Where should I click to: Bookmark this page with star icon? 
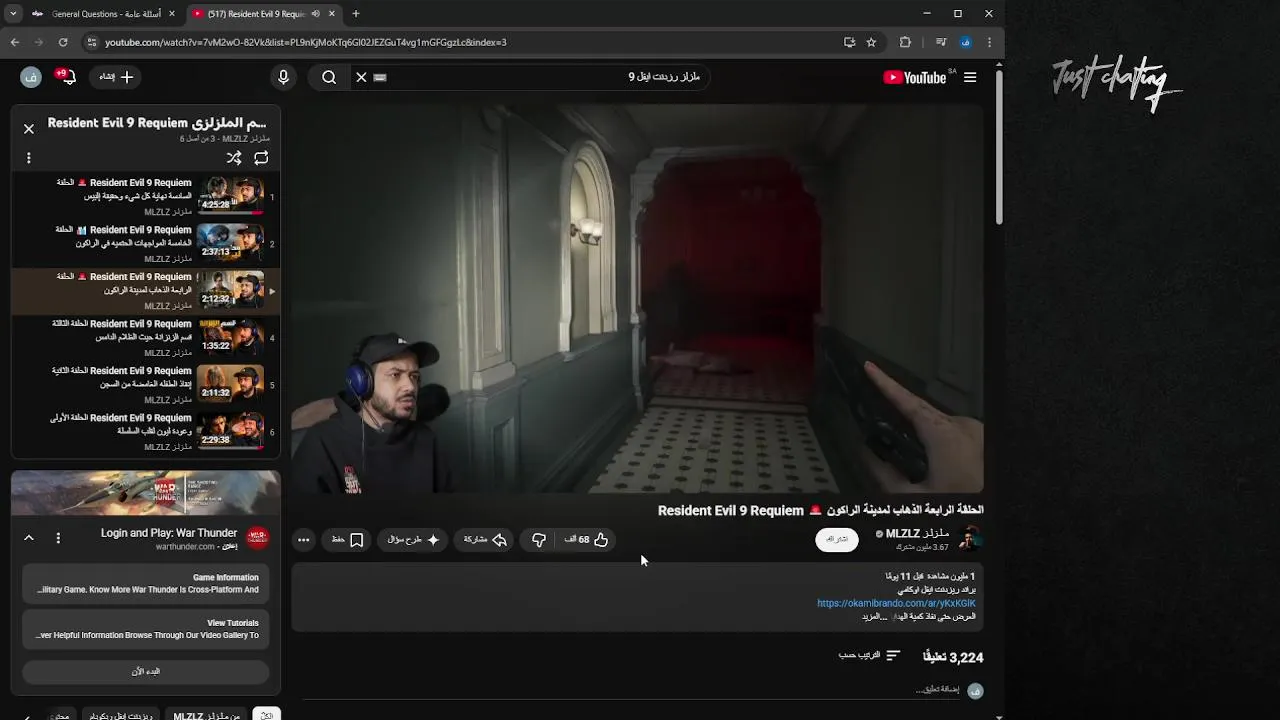[871, 42]
